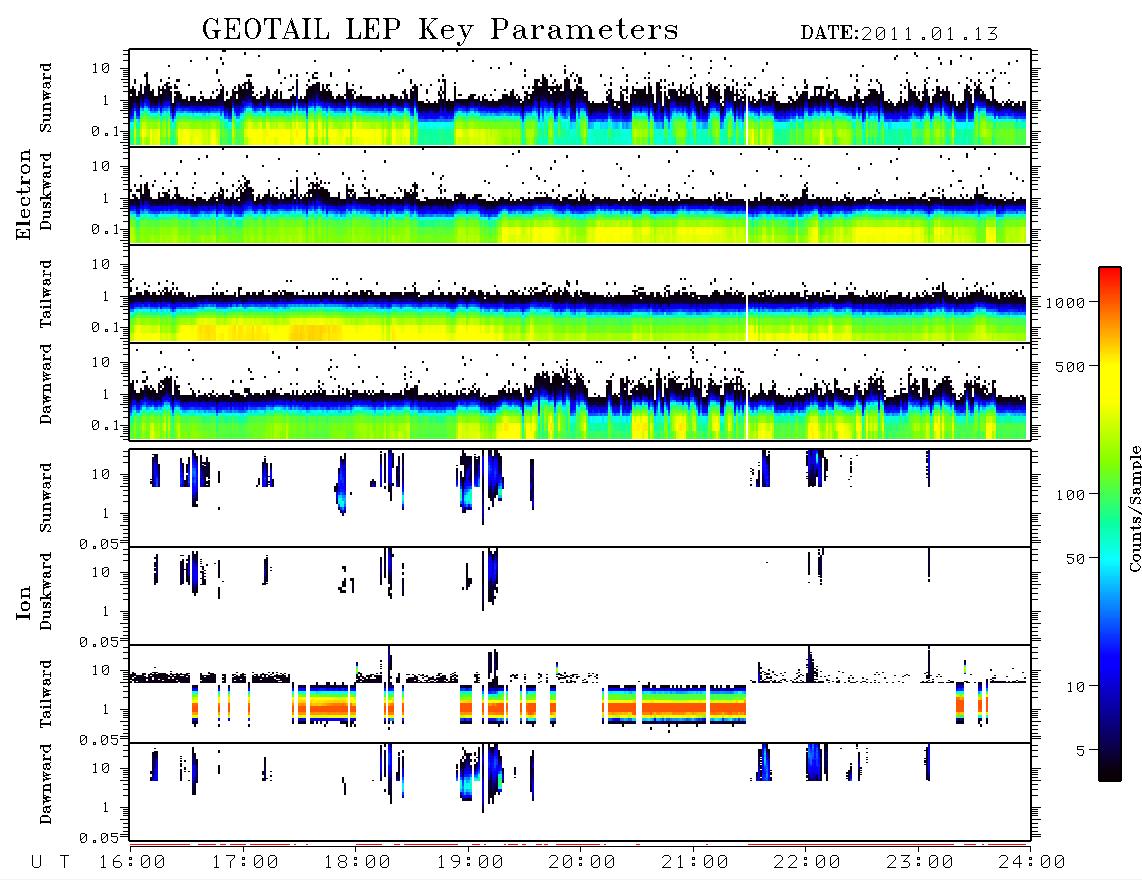Click the "GEOTAIL LEP Key Parameters" title

(x=440, y=30)
